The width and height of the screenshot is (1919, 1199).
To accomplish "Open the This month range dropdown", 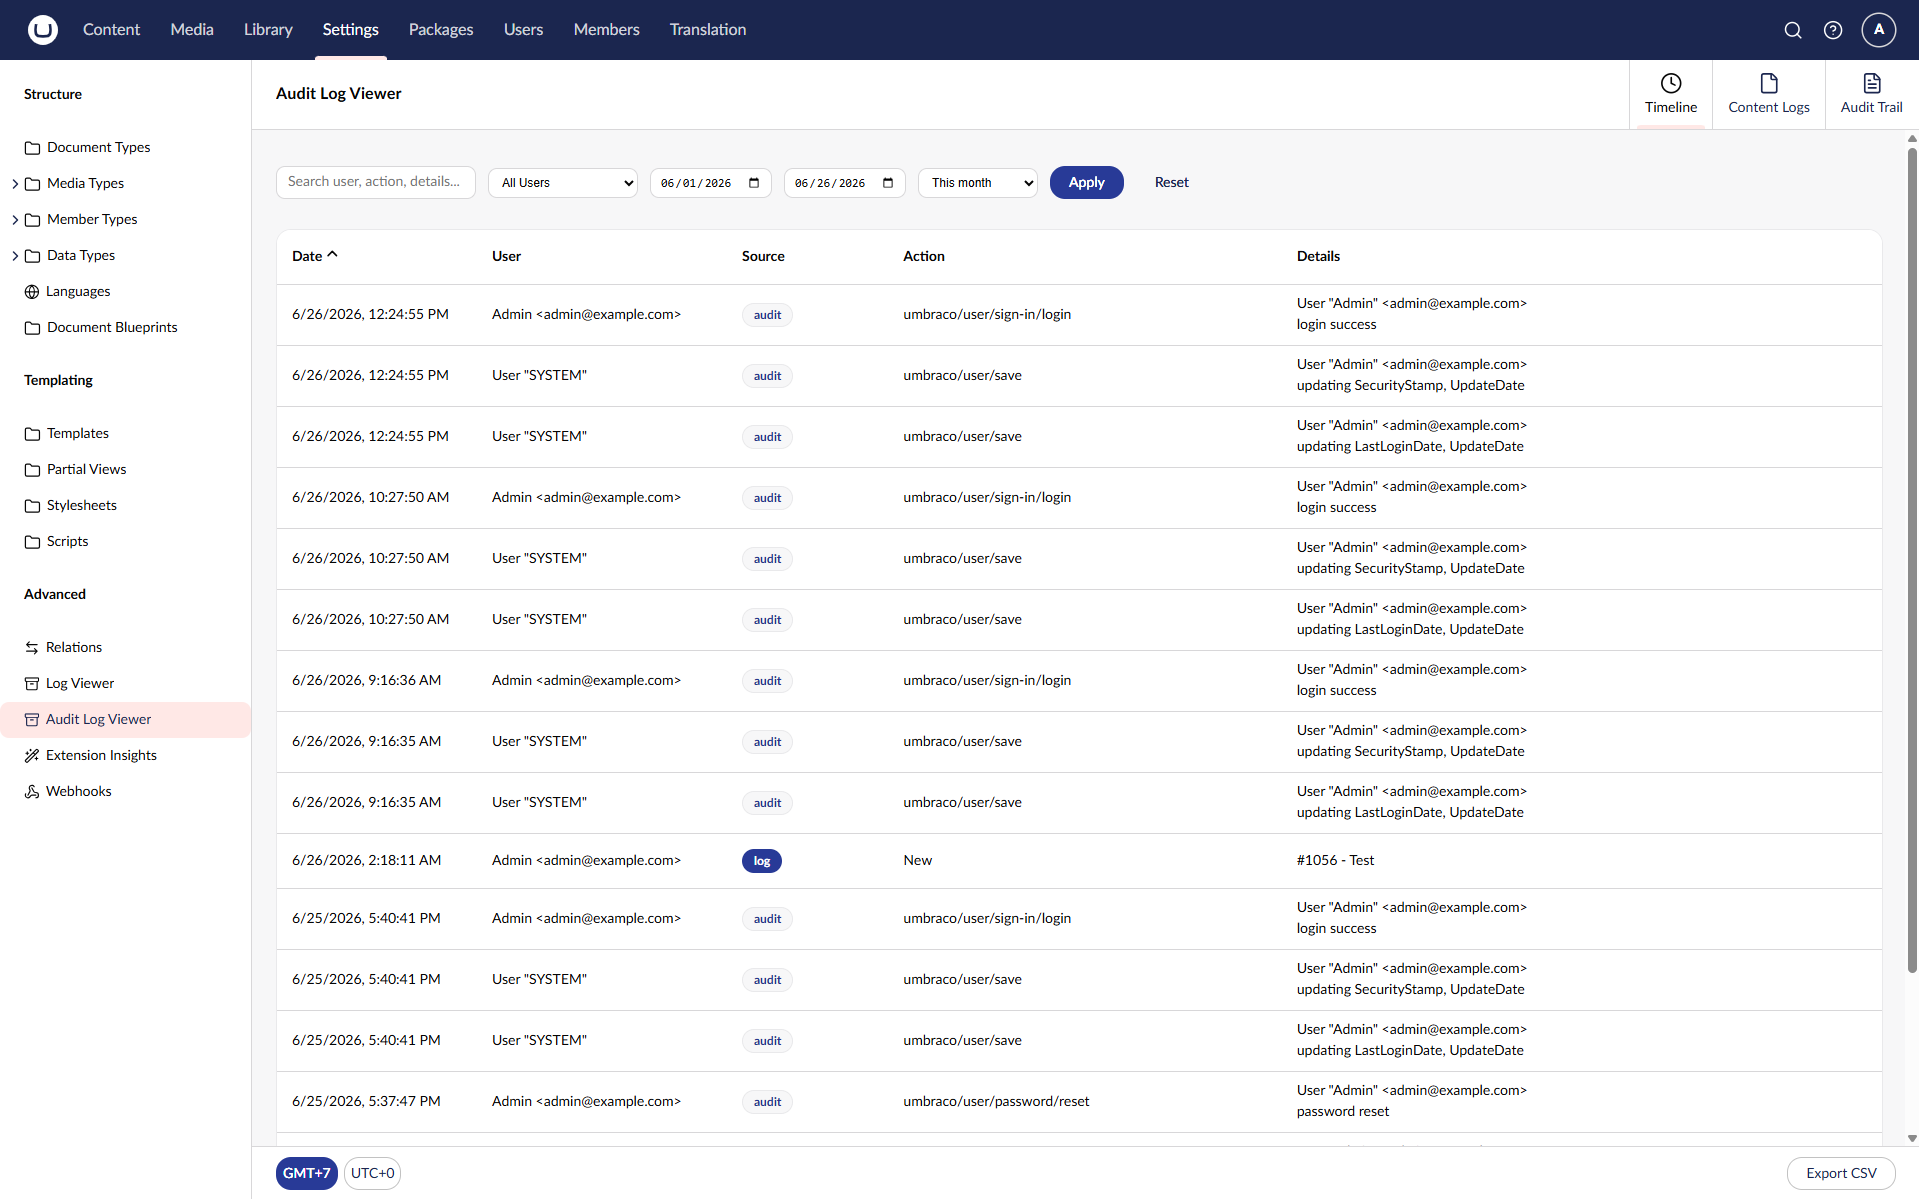I will 978,183.
